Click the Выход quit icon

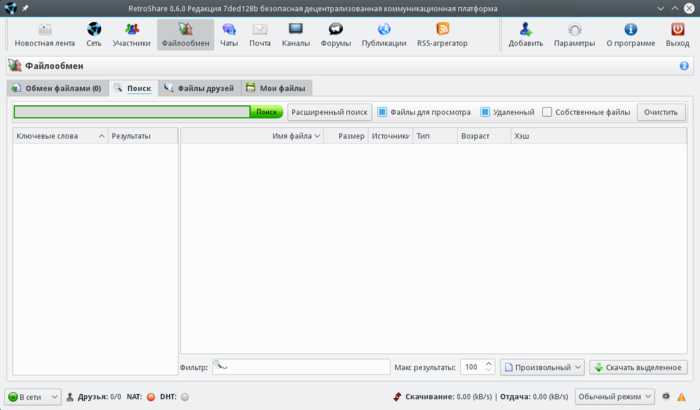coord(677,35)
